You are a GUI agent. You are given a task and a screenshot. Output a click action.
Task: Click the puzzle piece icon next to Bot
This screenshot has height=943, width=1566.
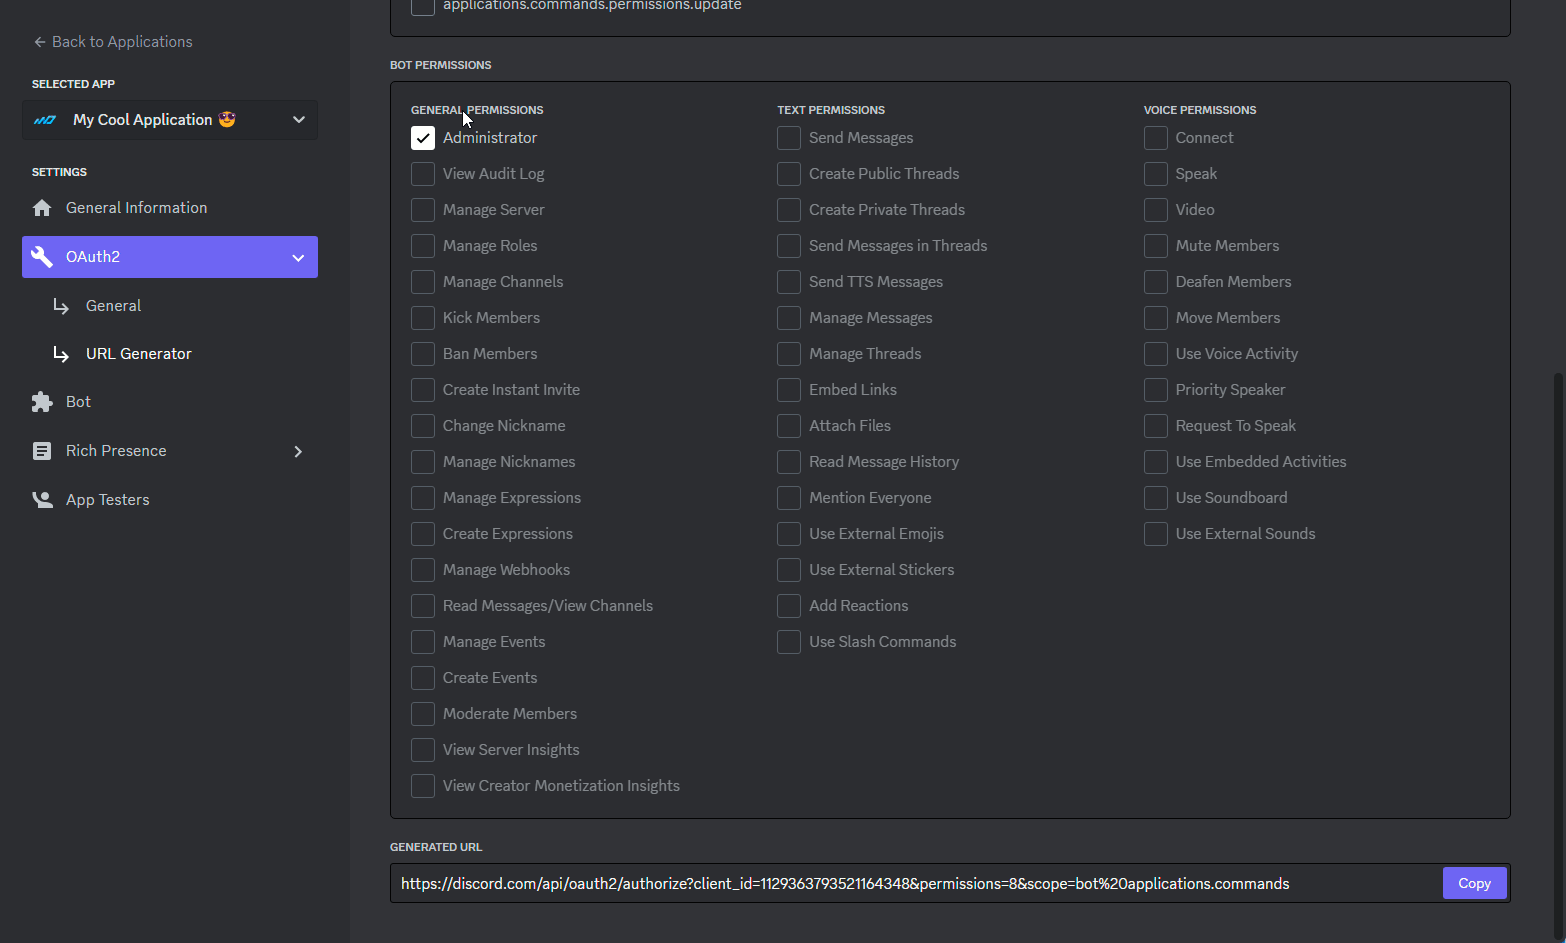pos(42,402)
